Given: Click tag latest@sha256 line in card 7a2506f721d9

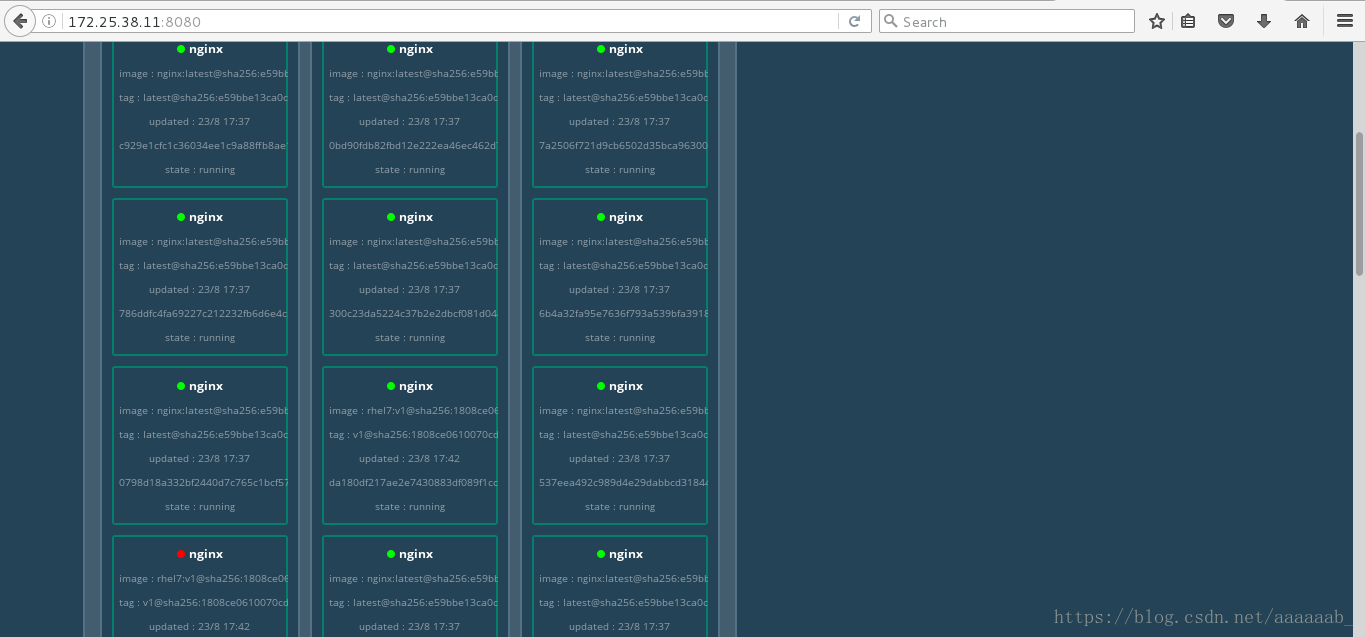Looking at the screenshot, I should (x=623, y=98).
